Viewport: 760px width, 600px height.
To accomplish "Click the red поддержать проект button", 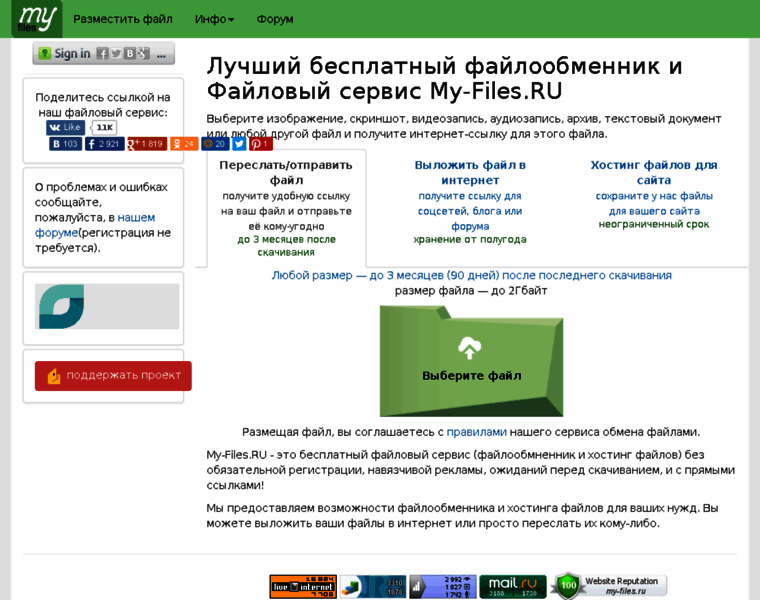I will [113, 376].
